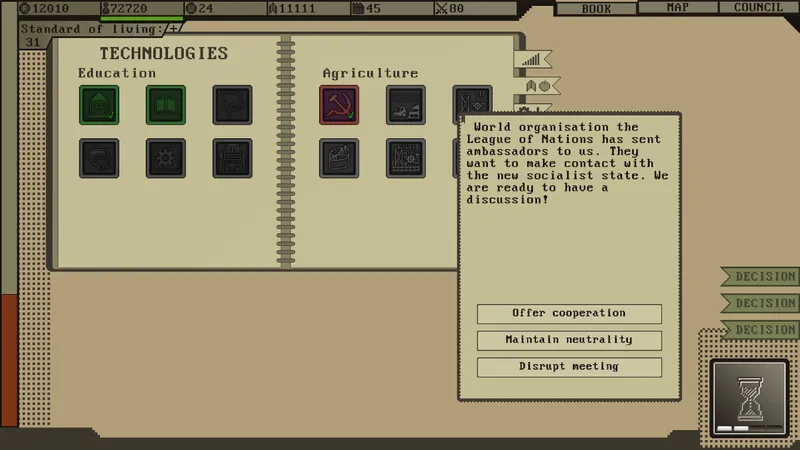Click the flag technology icon in Education
Image resolution: width=800 pixels, height=450 pixels.
[x=232, y=105]
